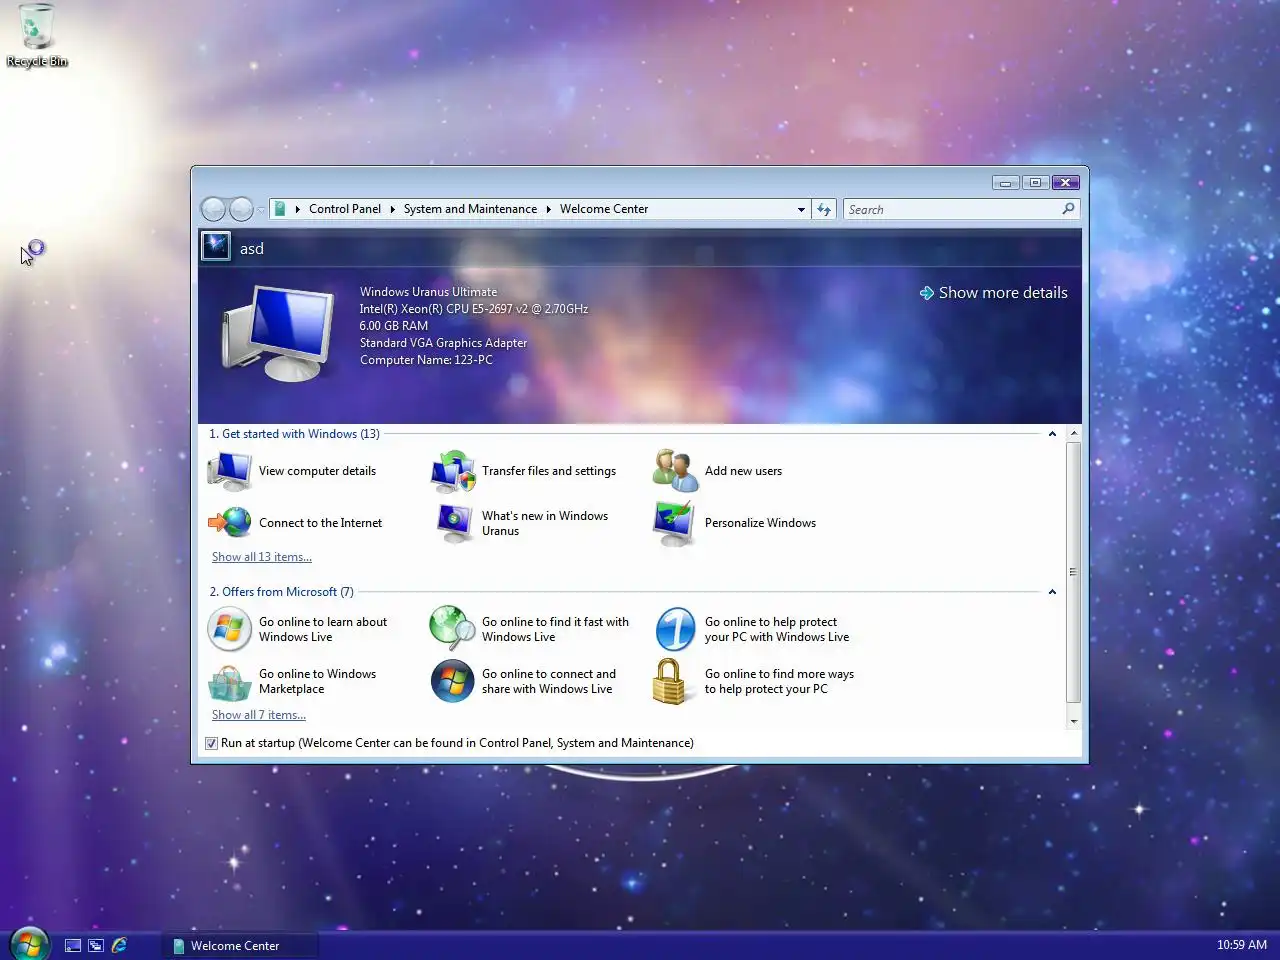
Task: Click the 'Windows Uranus Ultimate' text
Action: click(x=428, y=292)
